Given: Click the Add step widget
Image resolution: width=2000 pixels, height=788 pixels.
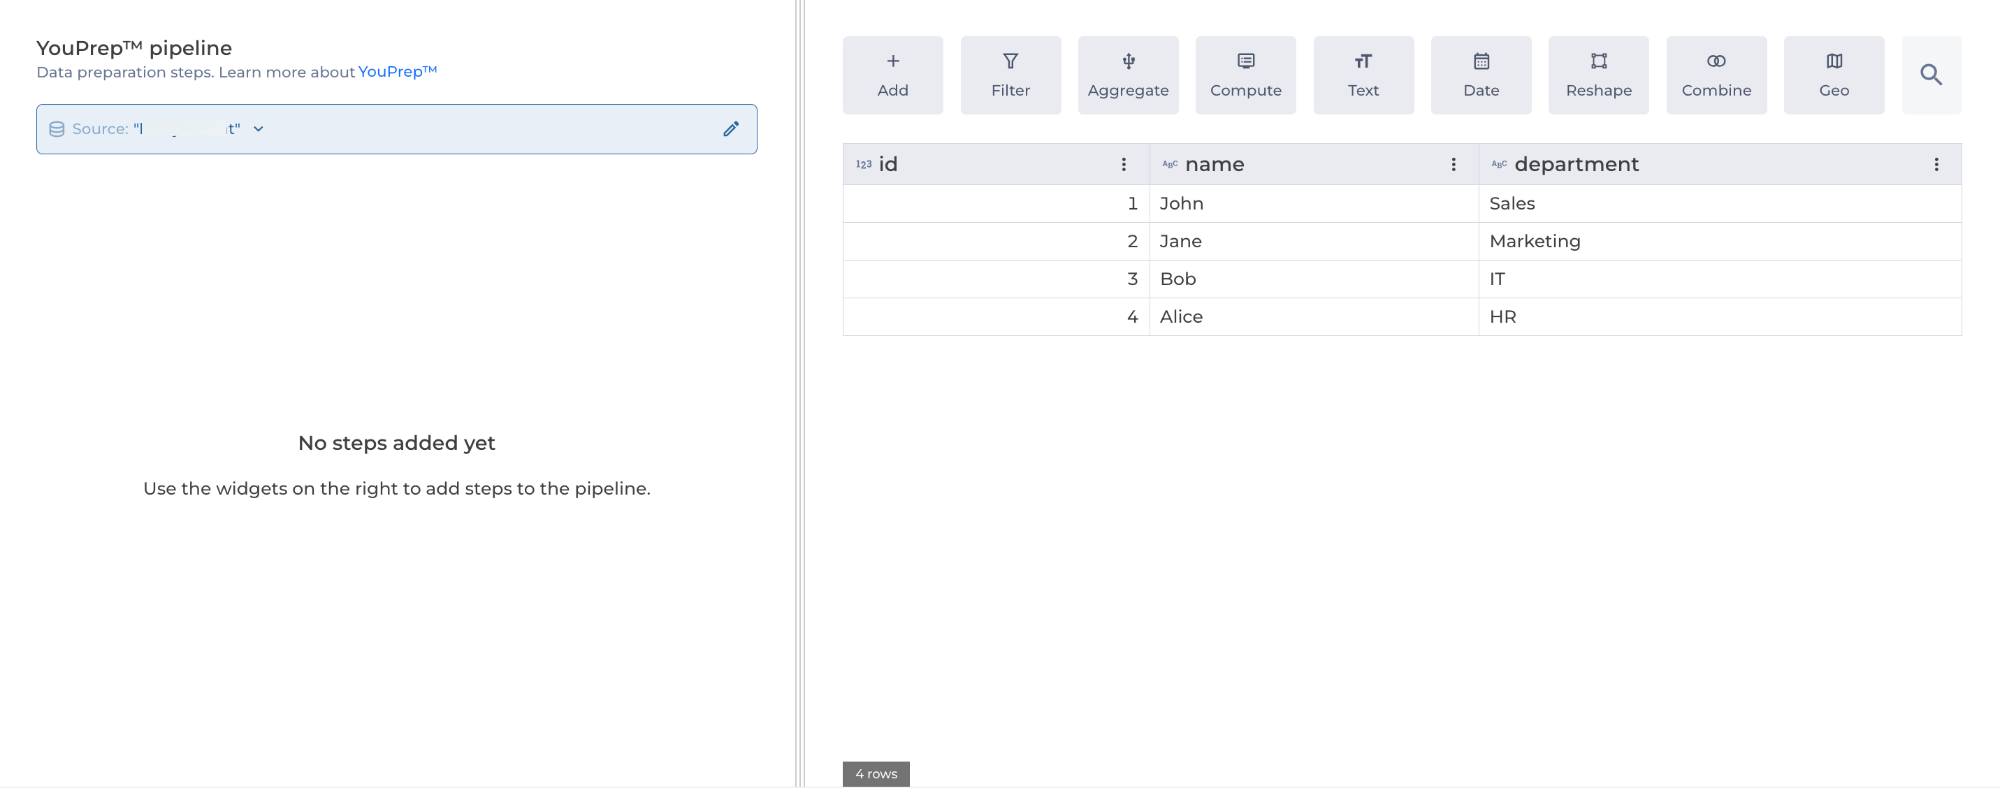Looking at the screenshot, I should pyautogui.click(x=892, y=75).
